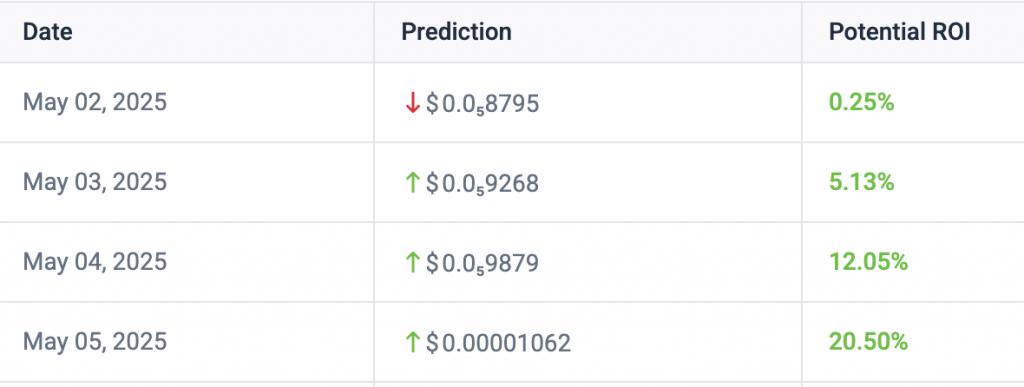
Task: Select the Prediction column header
Action: click(x=456, y=32)
